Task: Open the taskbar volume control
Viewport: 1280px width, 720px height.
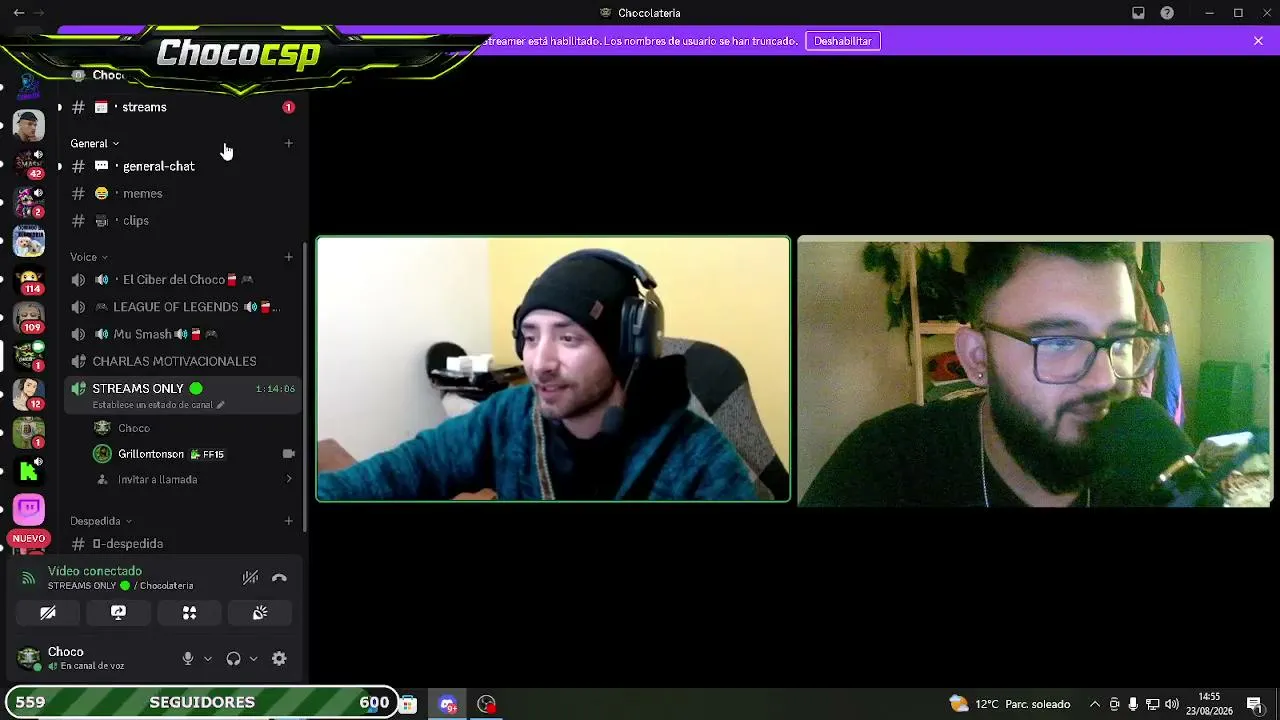Action: tap(1171, 704)
